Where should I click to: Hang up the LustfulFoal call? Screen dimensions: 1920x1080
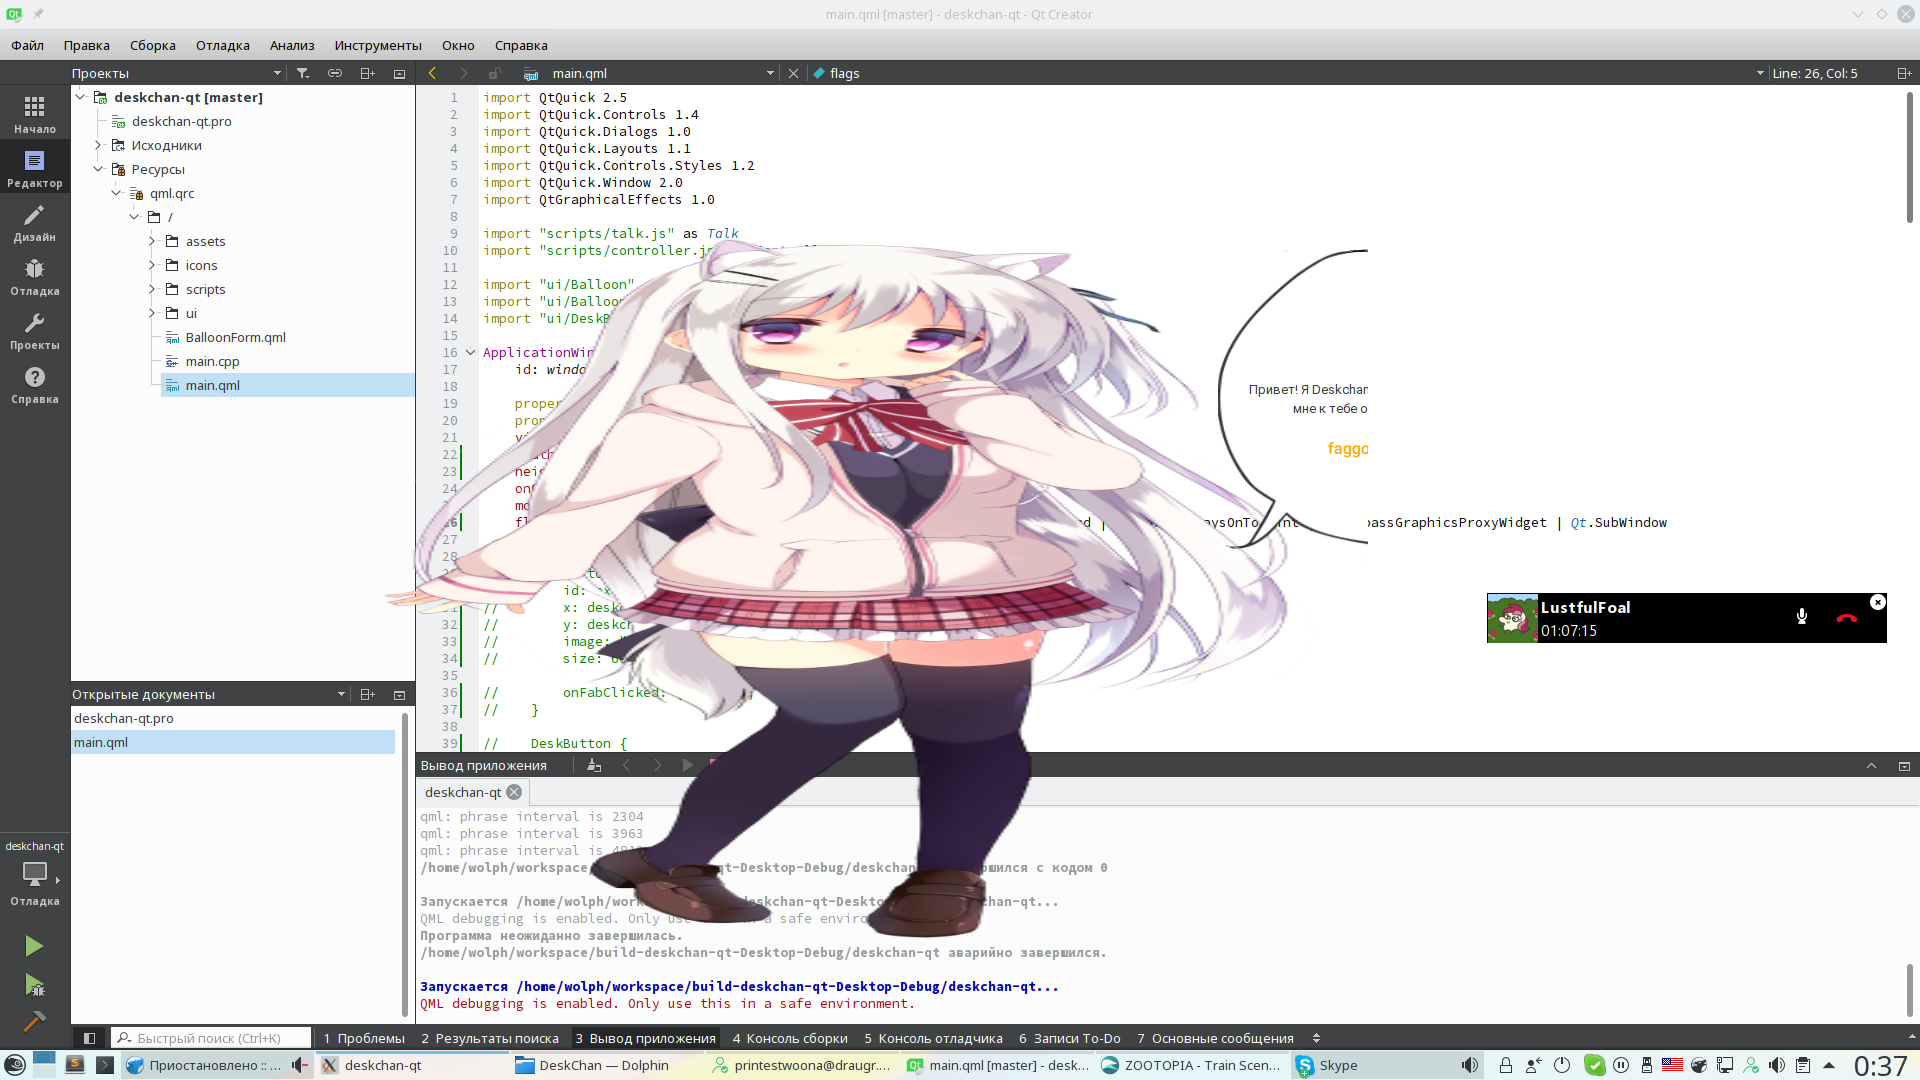point(1847,618)
